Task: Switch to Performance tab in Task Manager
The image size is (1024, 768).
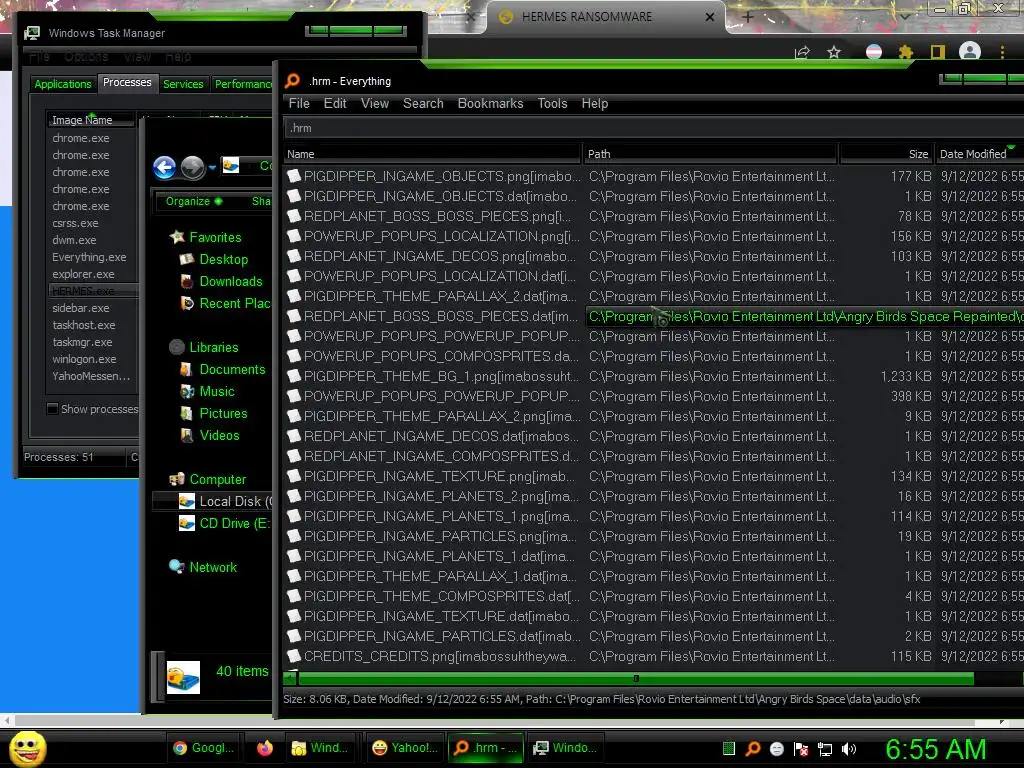Action: [243, 84]
